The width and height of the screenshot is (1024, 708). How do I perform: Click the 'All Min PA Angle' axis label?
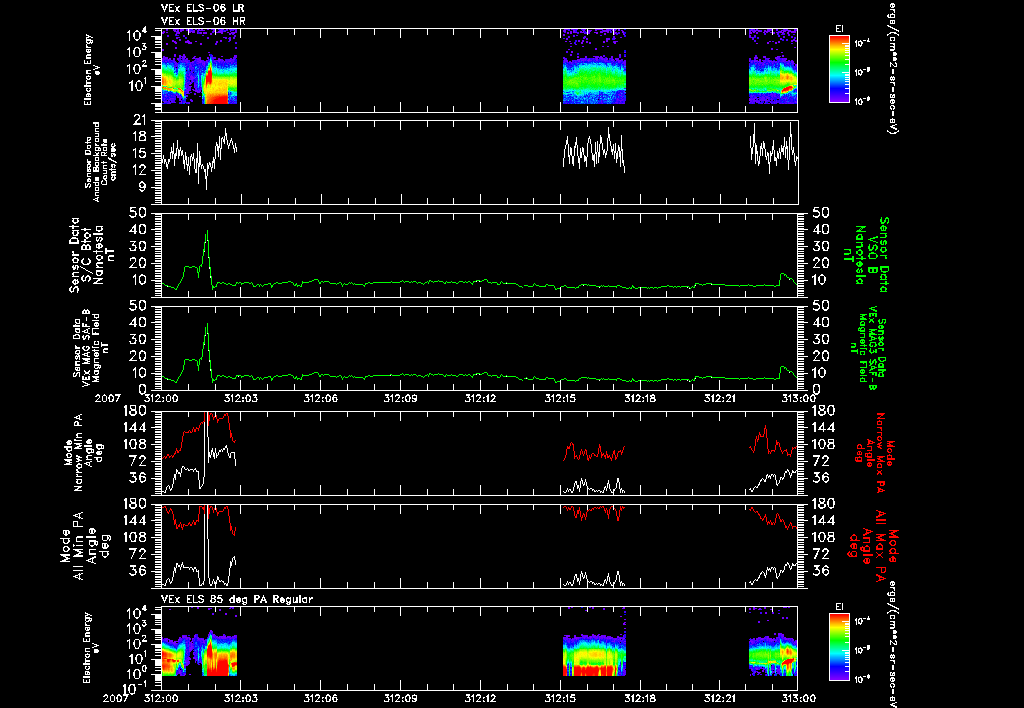pyautogui.click(x=85, y=545)
